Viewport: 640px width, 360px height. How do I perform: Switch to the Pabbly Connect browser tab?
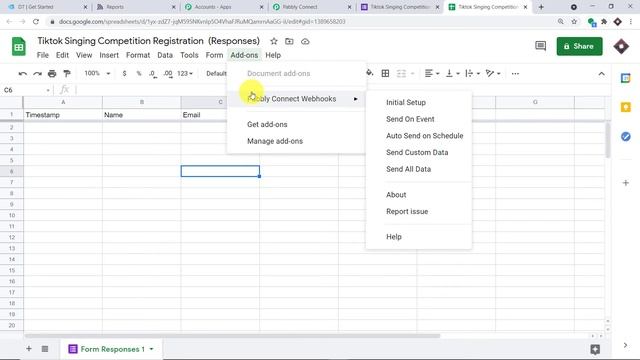pyautogui.click(x=312, y=7)
